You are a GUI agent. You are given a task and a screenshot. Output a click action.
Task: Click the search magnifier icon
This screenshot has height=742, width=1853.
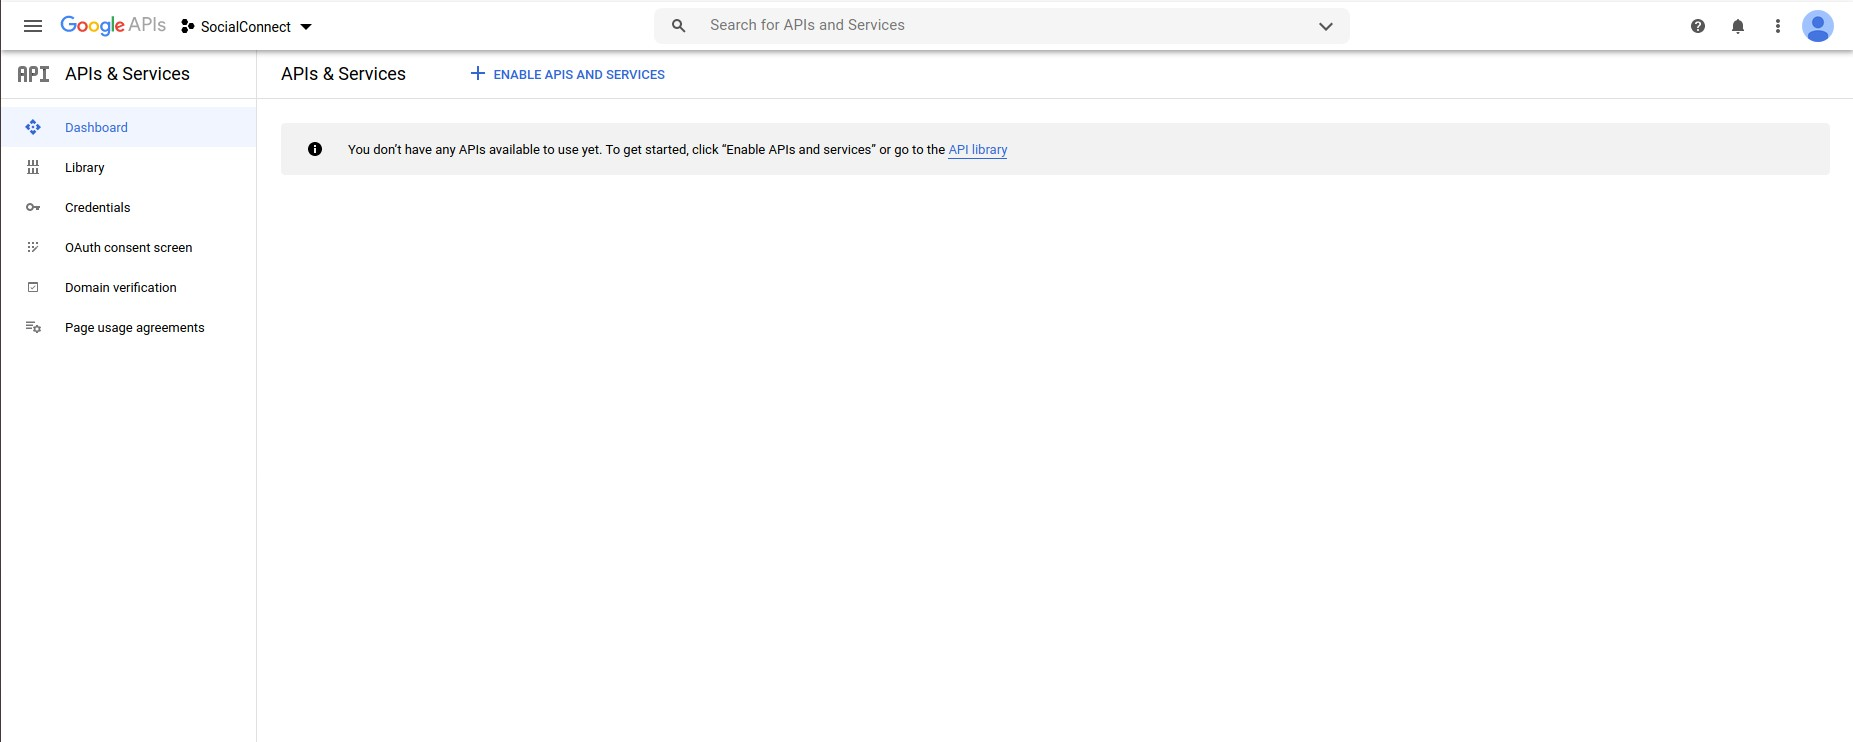pyautogui.click(x=678, y=26)
